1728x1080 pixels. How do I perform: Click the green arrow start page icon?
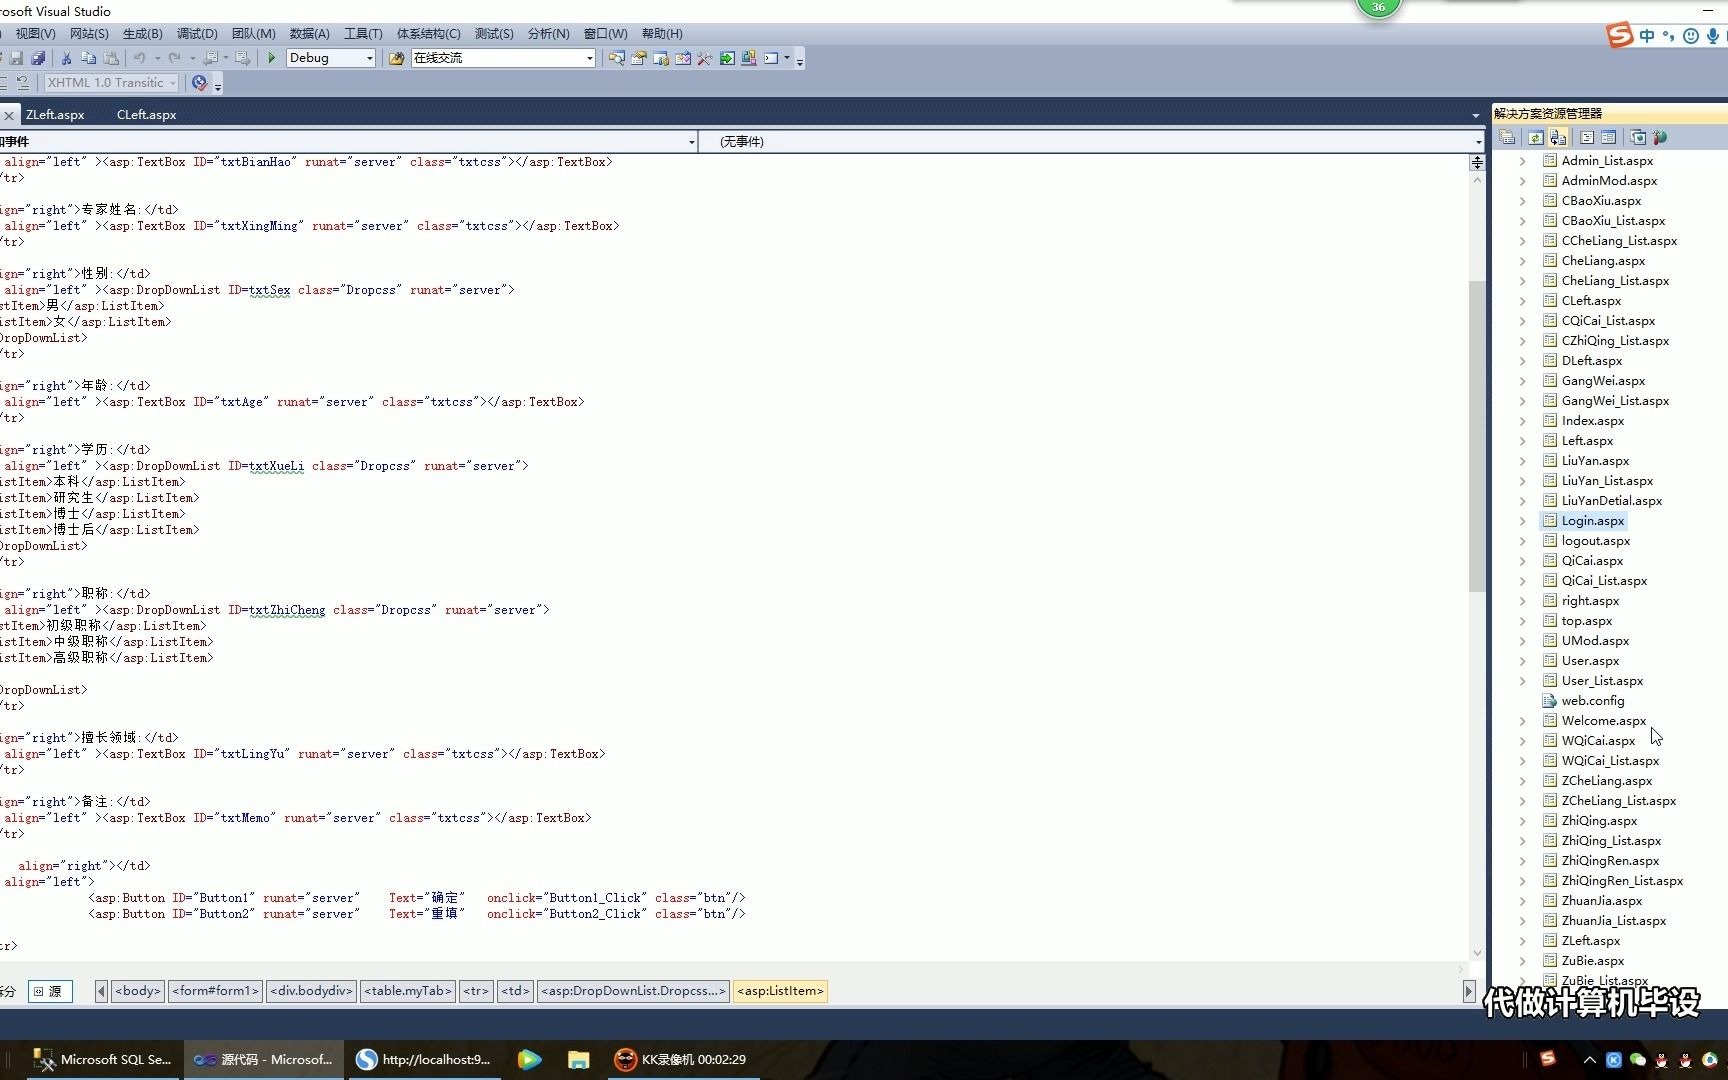727,58
